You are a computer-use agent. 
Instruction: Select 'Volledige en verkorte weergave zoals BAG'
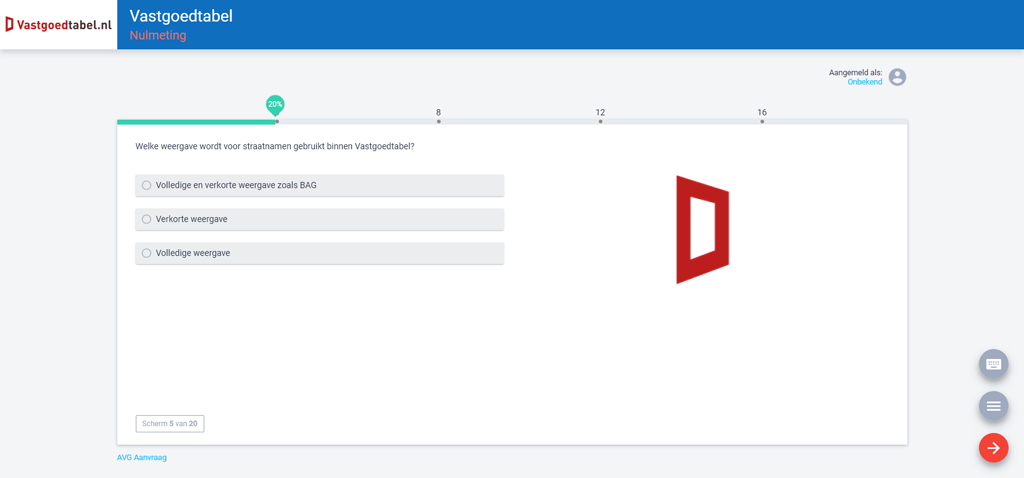(147, 185)
